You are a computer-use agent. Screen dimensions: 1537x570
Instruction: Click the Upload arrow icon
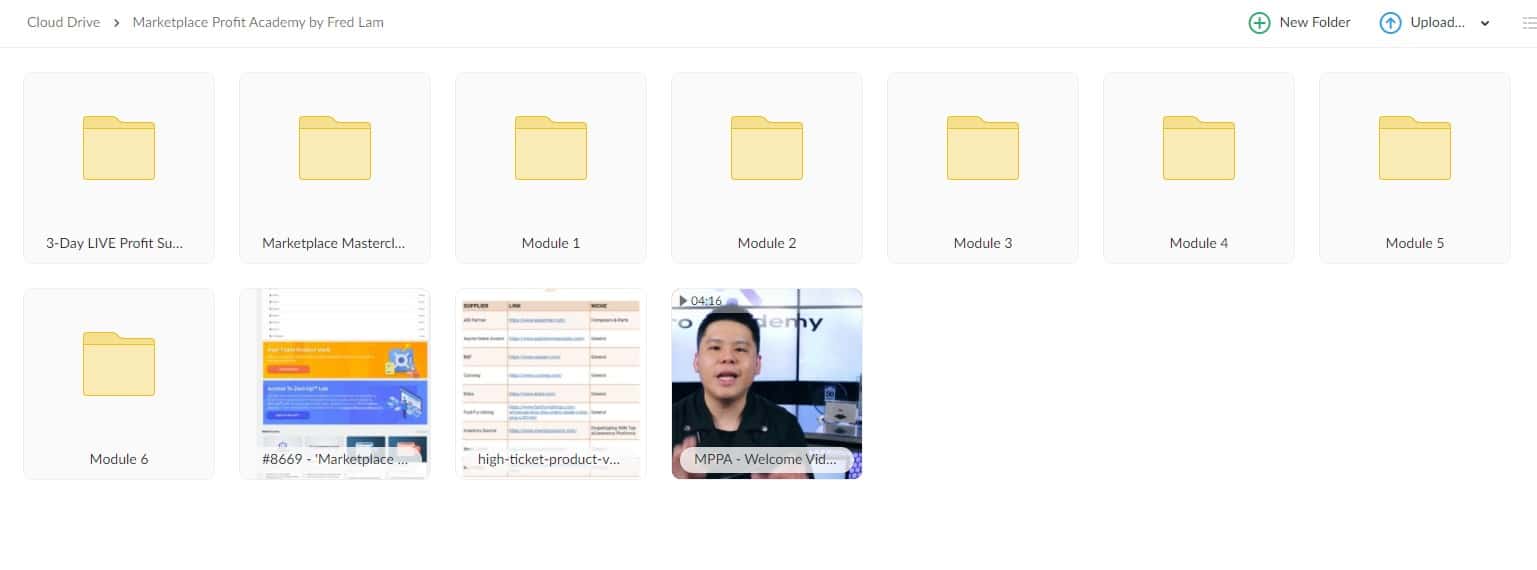click(1390, 23)
